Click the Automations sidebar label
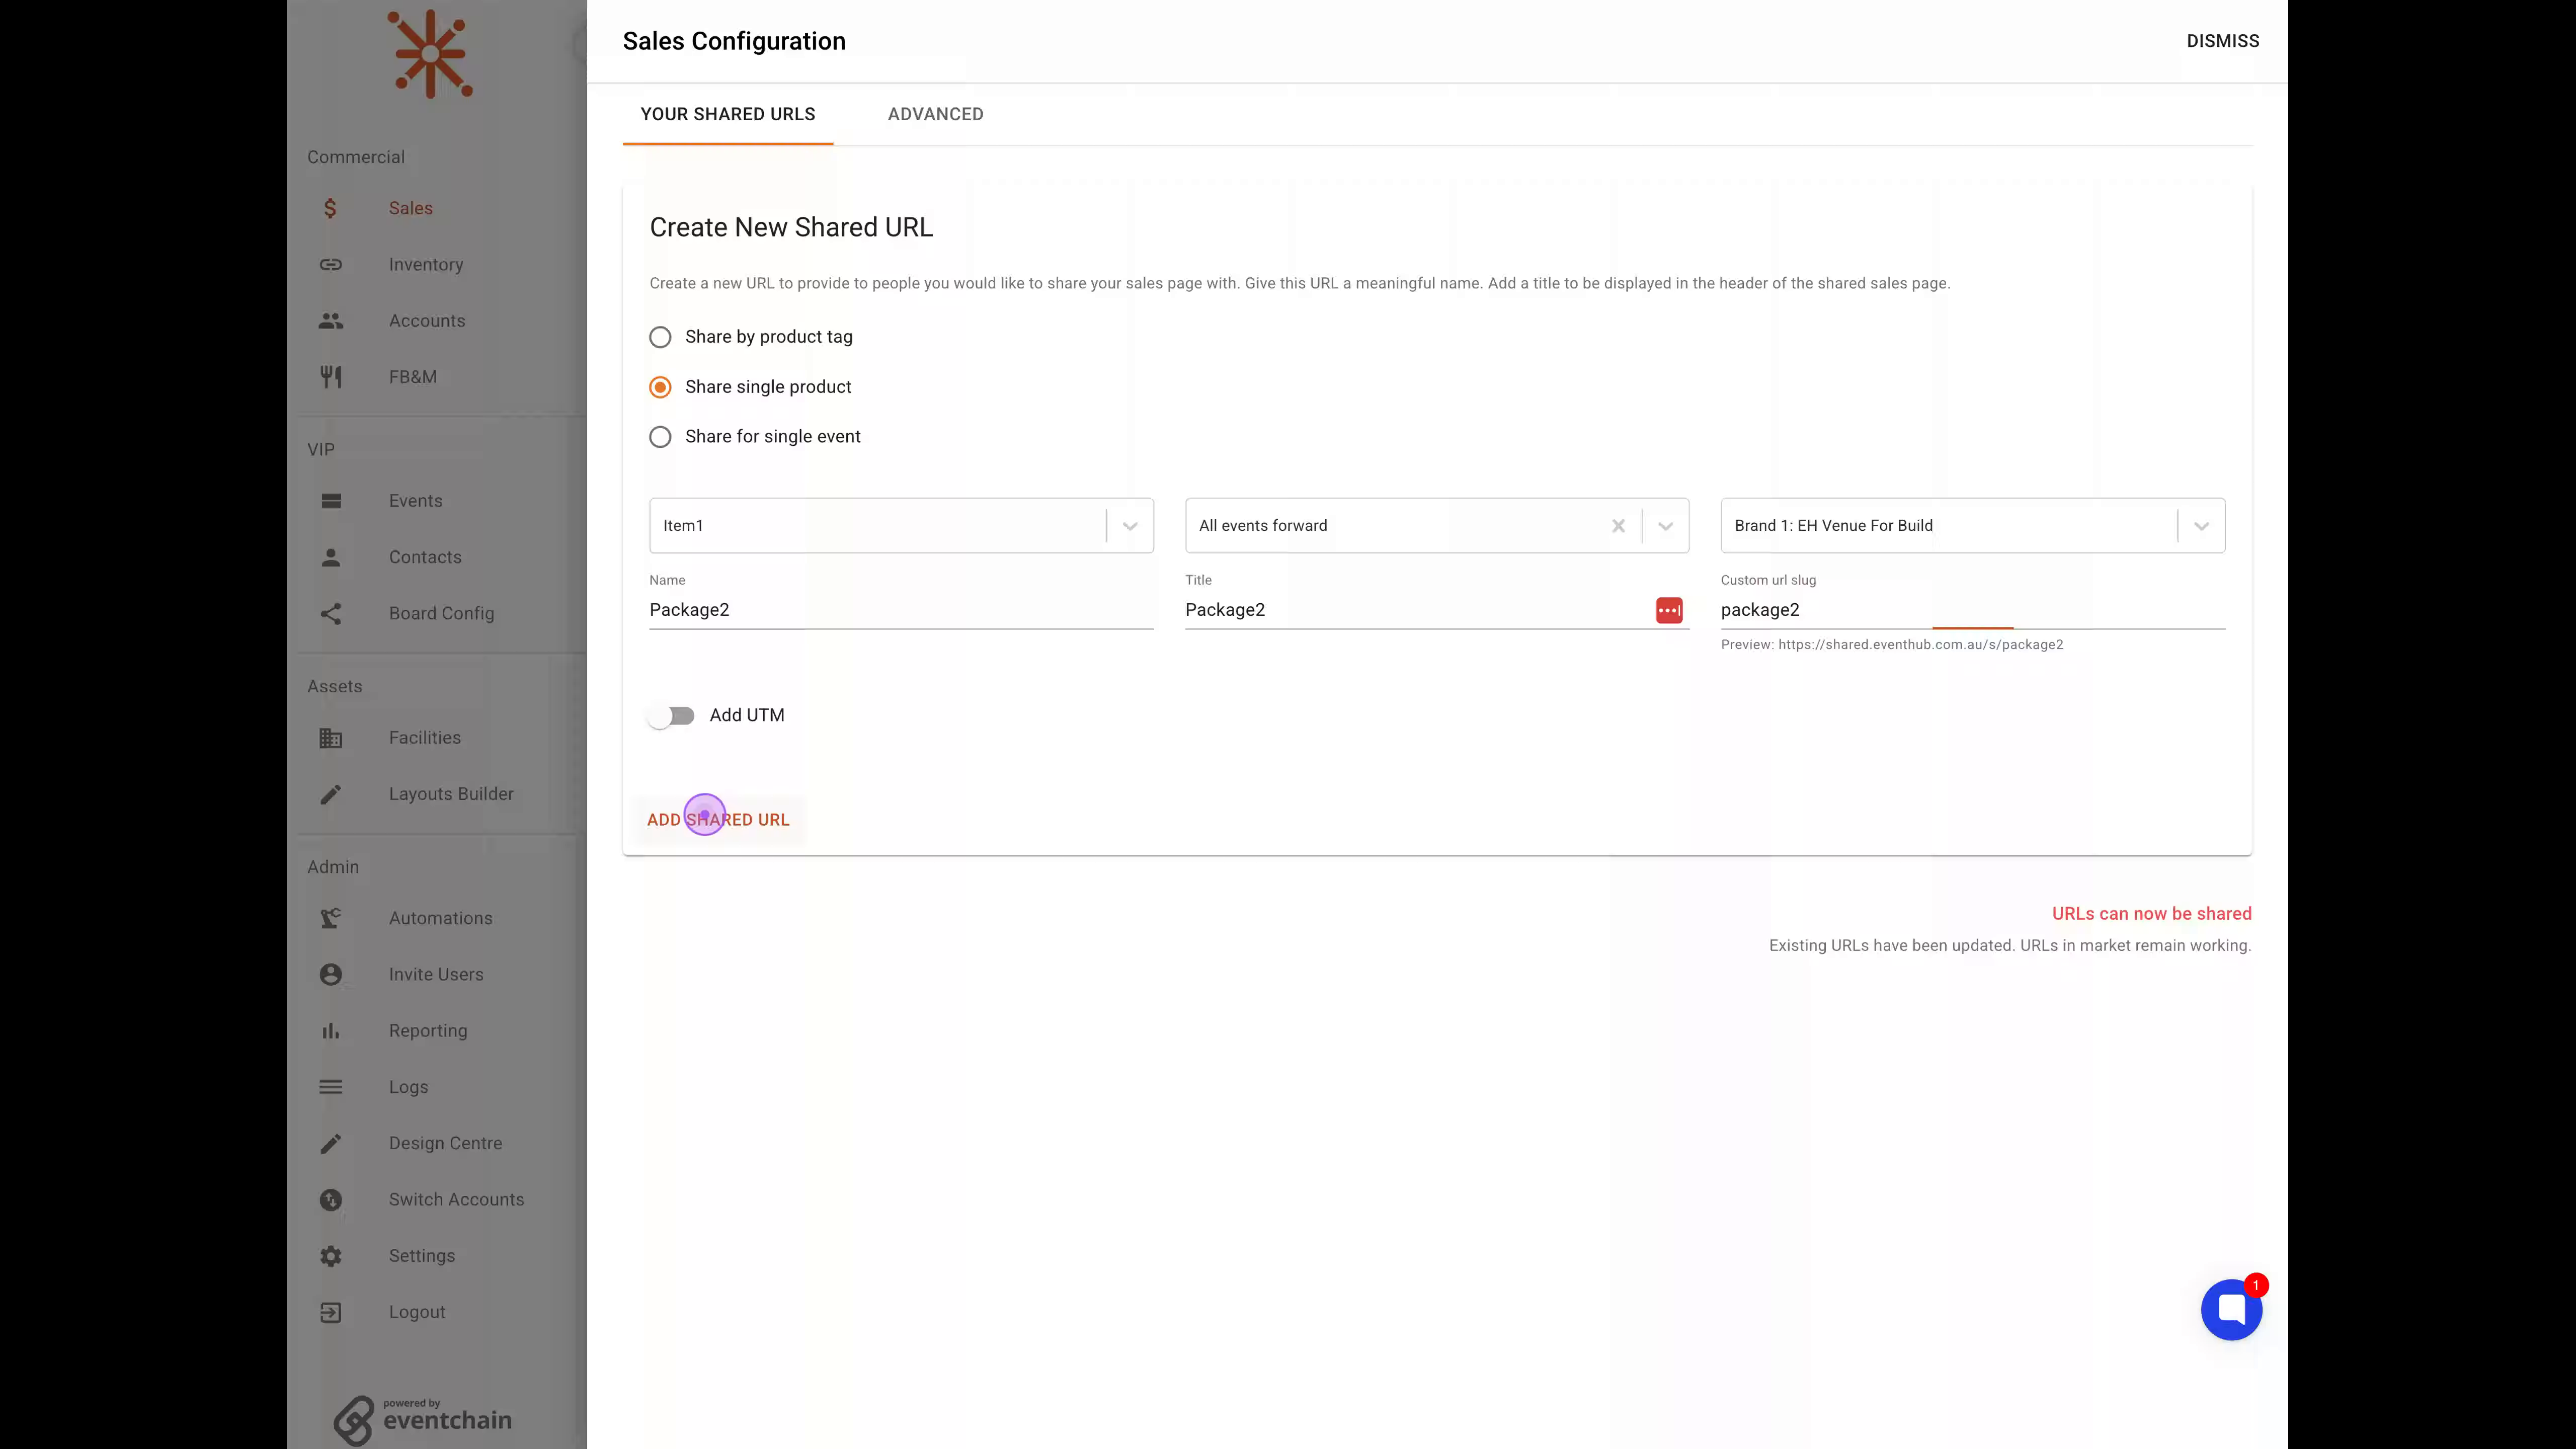 point(441,918)
